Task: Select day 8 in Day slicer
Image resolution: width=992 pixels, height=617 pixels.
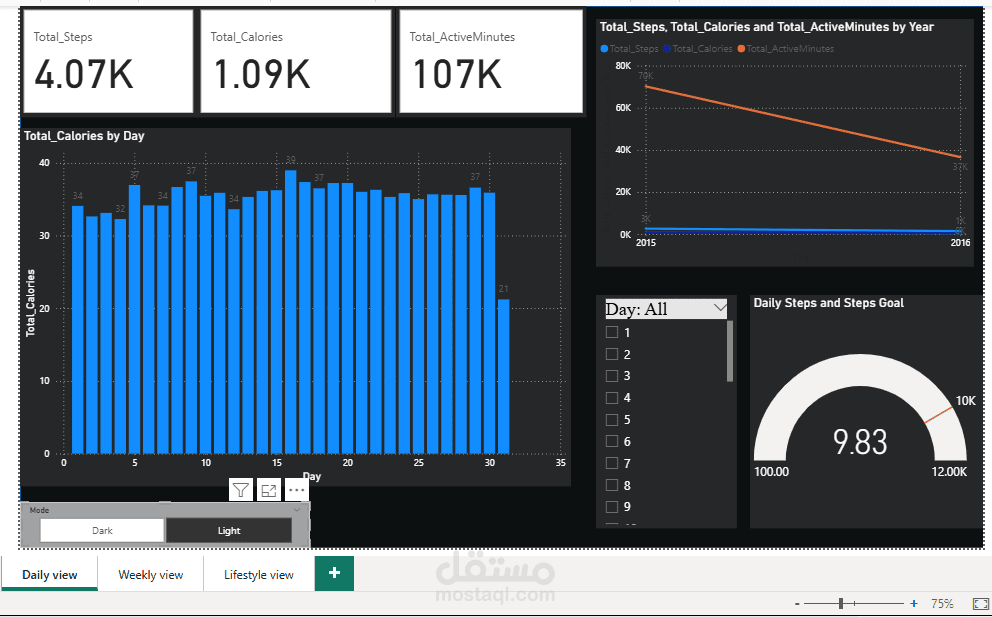Action: pyautogui.click(x=612, y=485)
